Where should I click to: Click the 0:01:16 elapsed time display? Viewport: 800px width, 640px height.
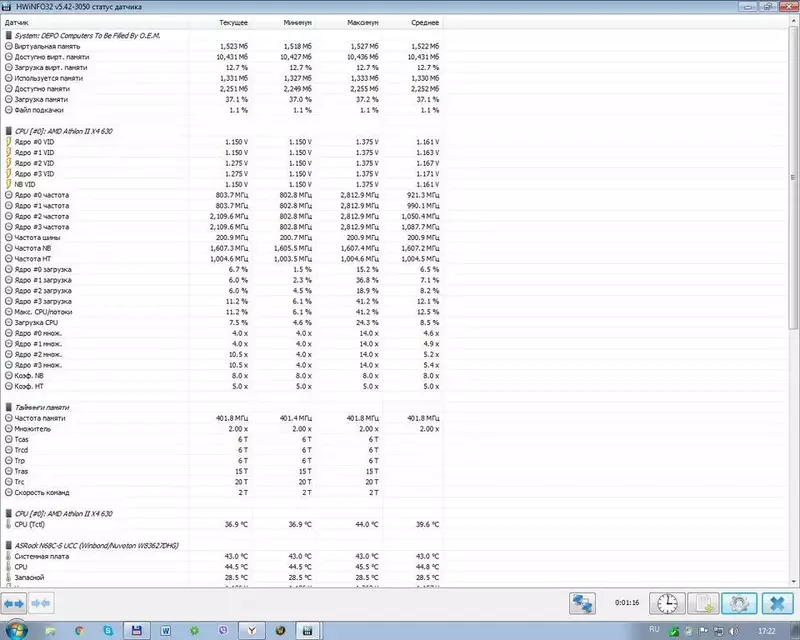pos(627,603)
